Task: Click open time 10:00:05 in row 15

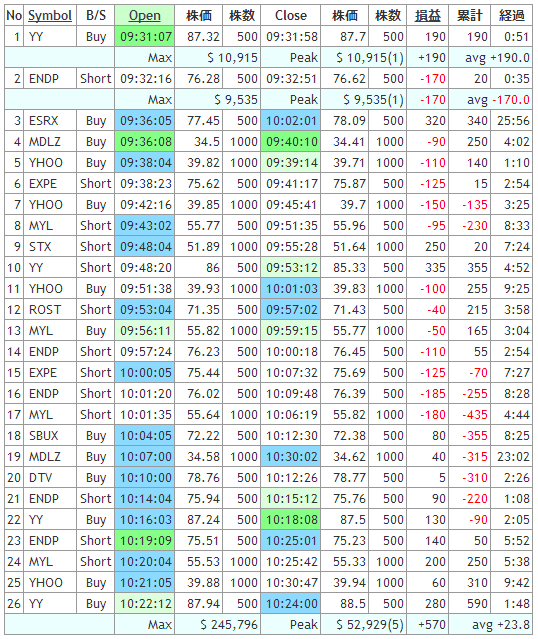Action: 145,372
